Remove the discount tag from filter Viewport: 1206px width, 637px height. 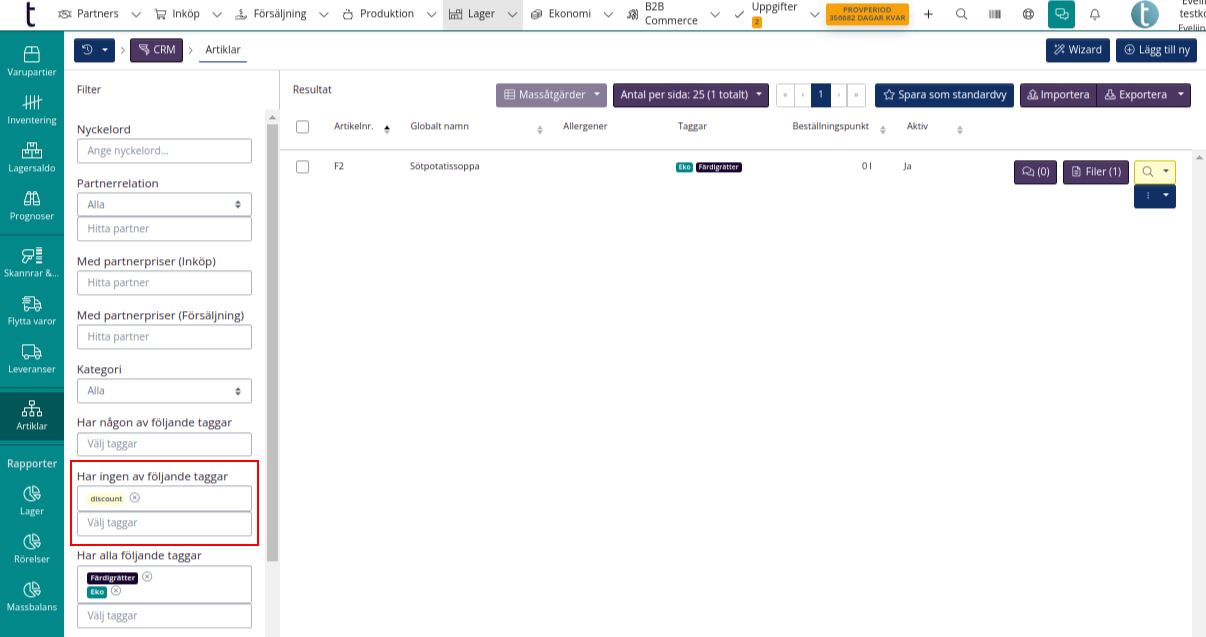pyautogui.click(x=135, y=498)
